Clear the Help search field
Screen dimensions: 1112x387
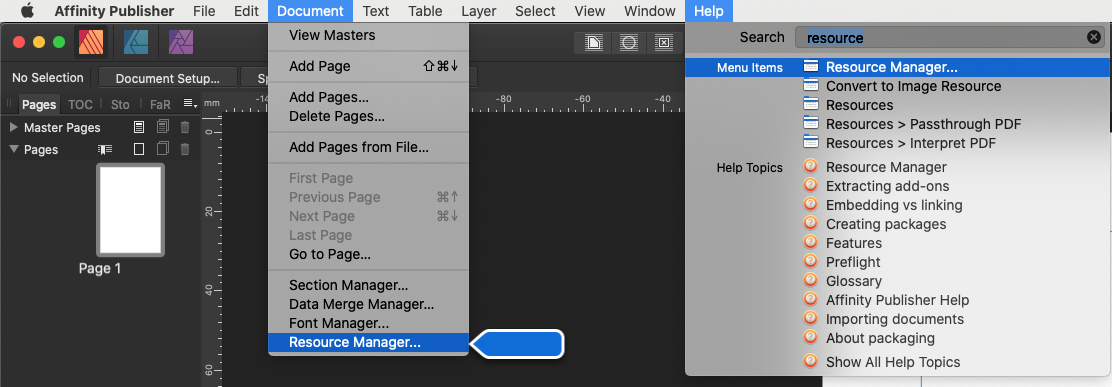[1094, 38]
